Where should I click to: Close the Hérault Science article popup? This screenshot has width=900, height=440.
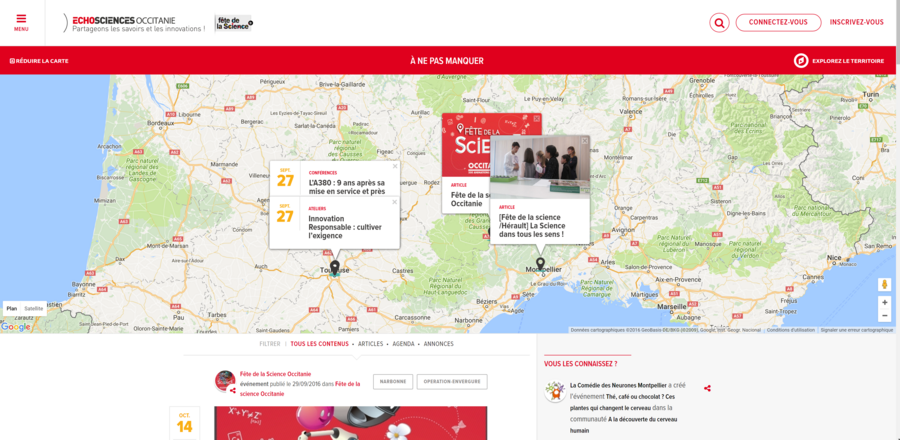pyautogui.click(x=585, y=141)
